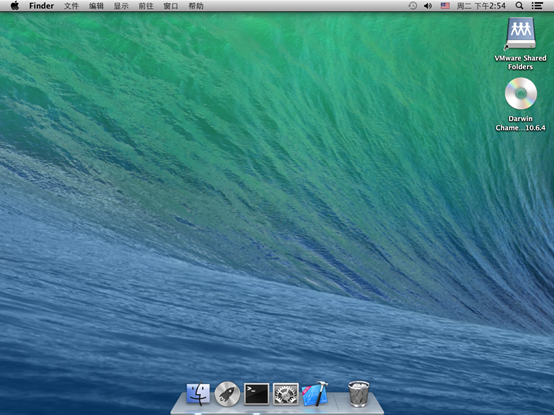Open the volume control in menu bar
Screen dimensions: 554x415
(428, 6)
